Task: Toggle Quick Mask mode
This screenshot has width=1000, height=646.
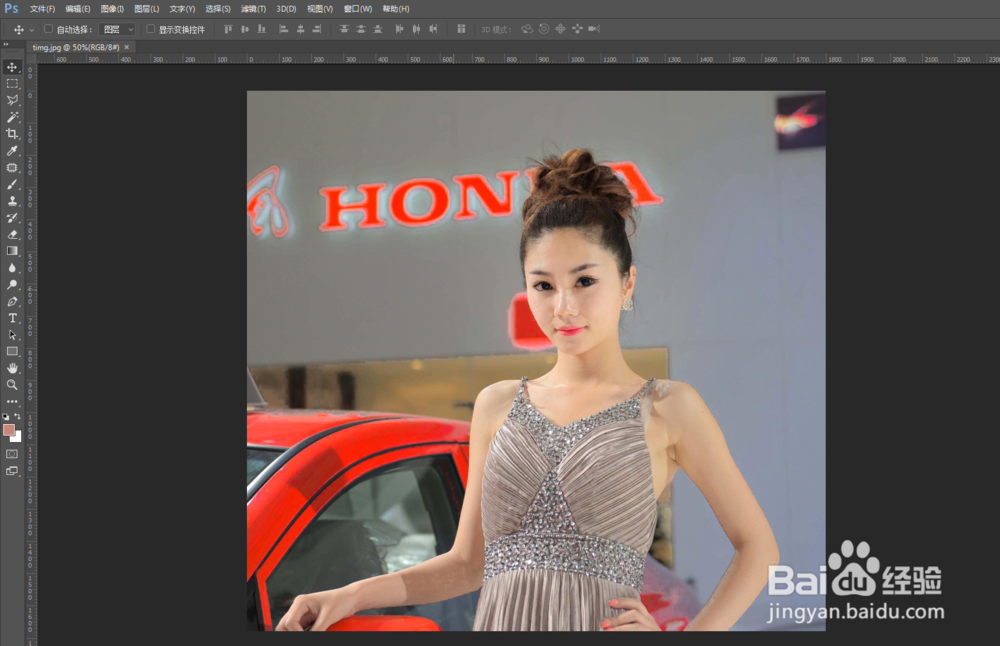Action: click(11, 454)
